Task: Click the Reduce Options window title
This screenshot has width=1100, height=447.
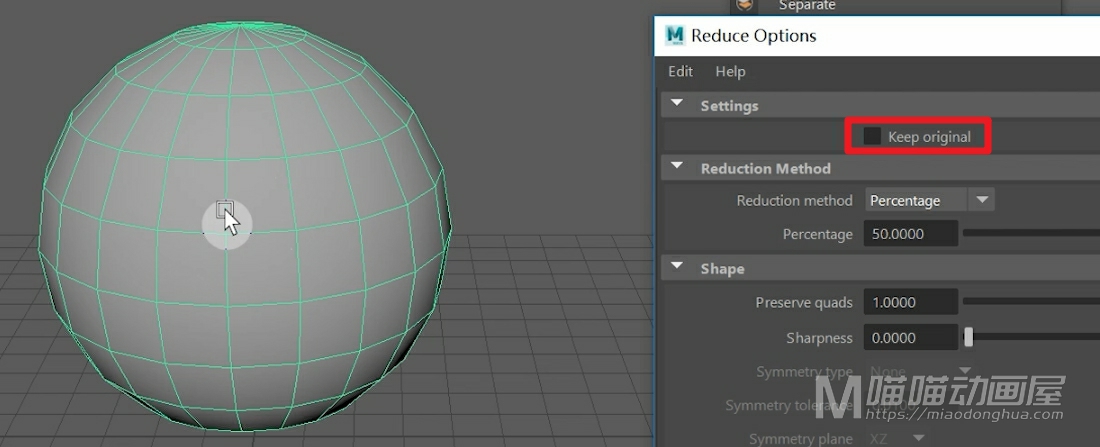Action: click(753, 36)
